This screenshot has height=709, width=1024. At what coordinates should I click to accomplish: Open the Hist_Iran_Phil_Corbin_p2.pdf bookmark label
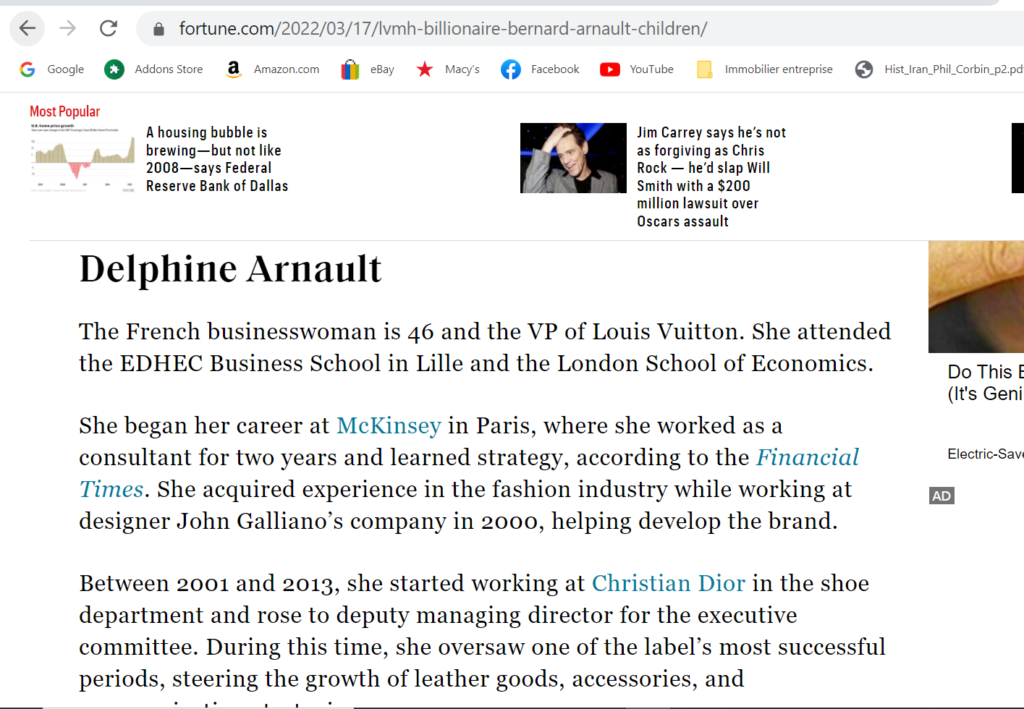tap(953, 69)
